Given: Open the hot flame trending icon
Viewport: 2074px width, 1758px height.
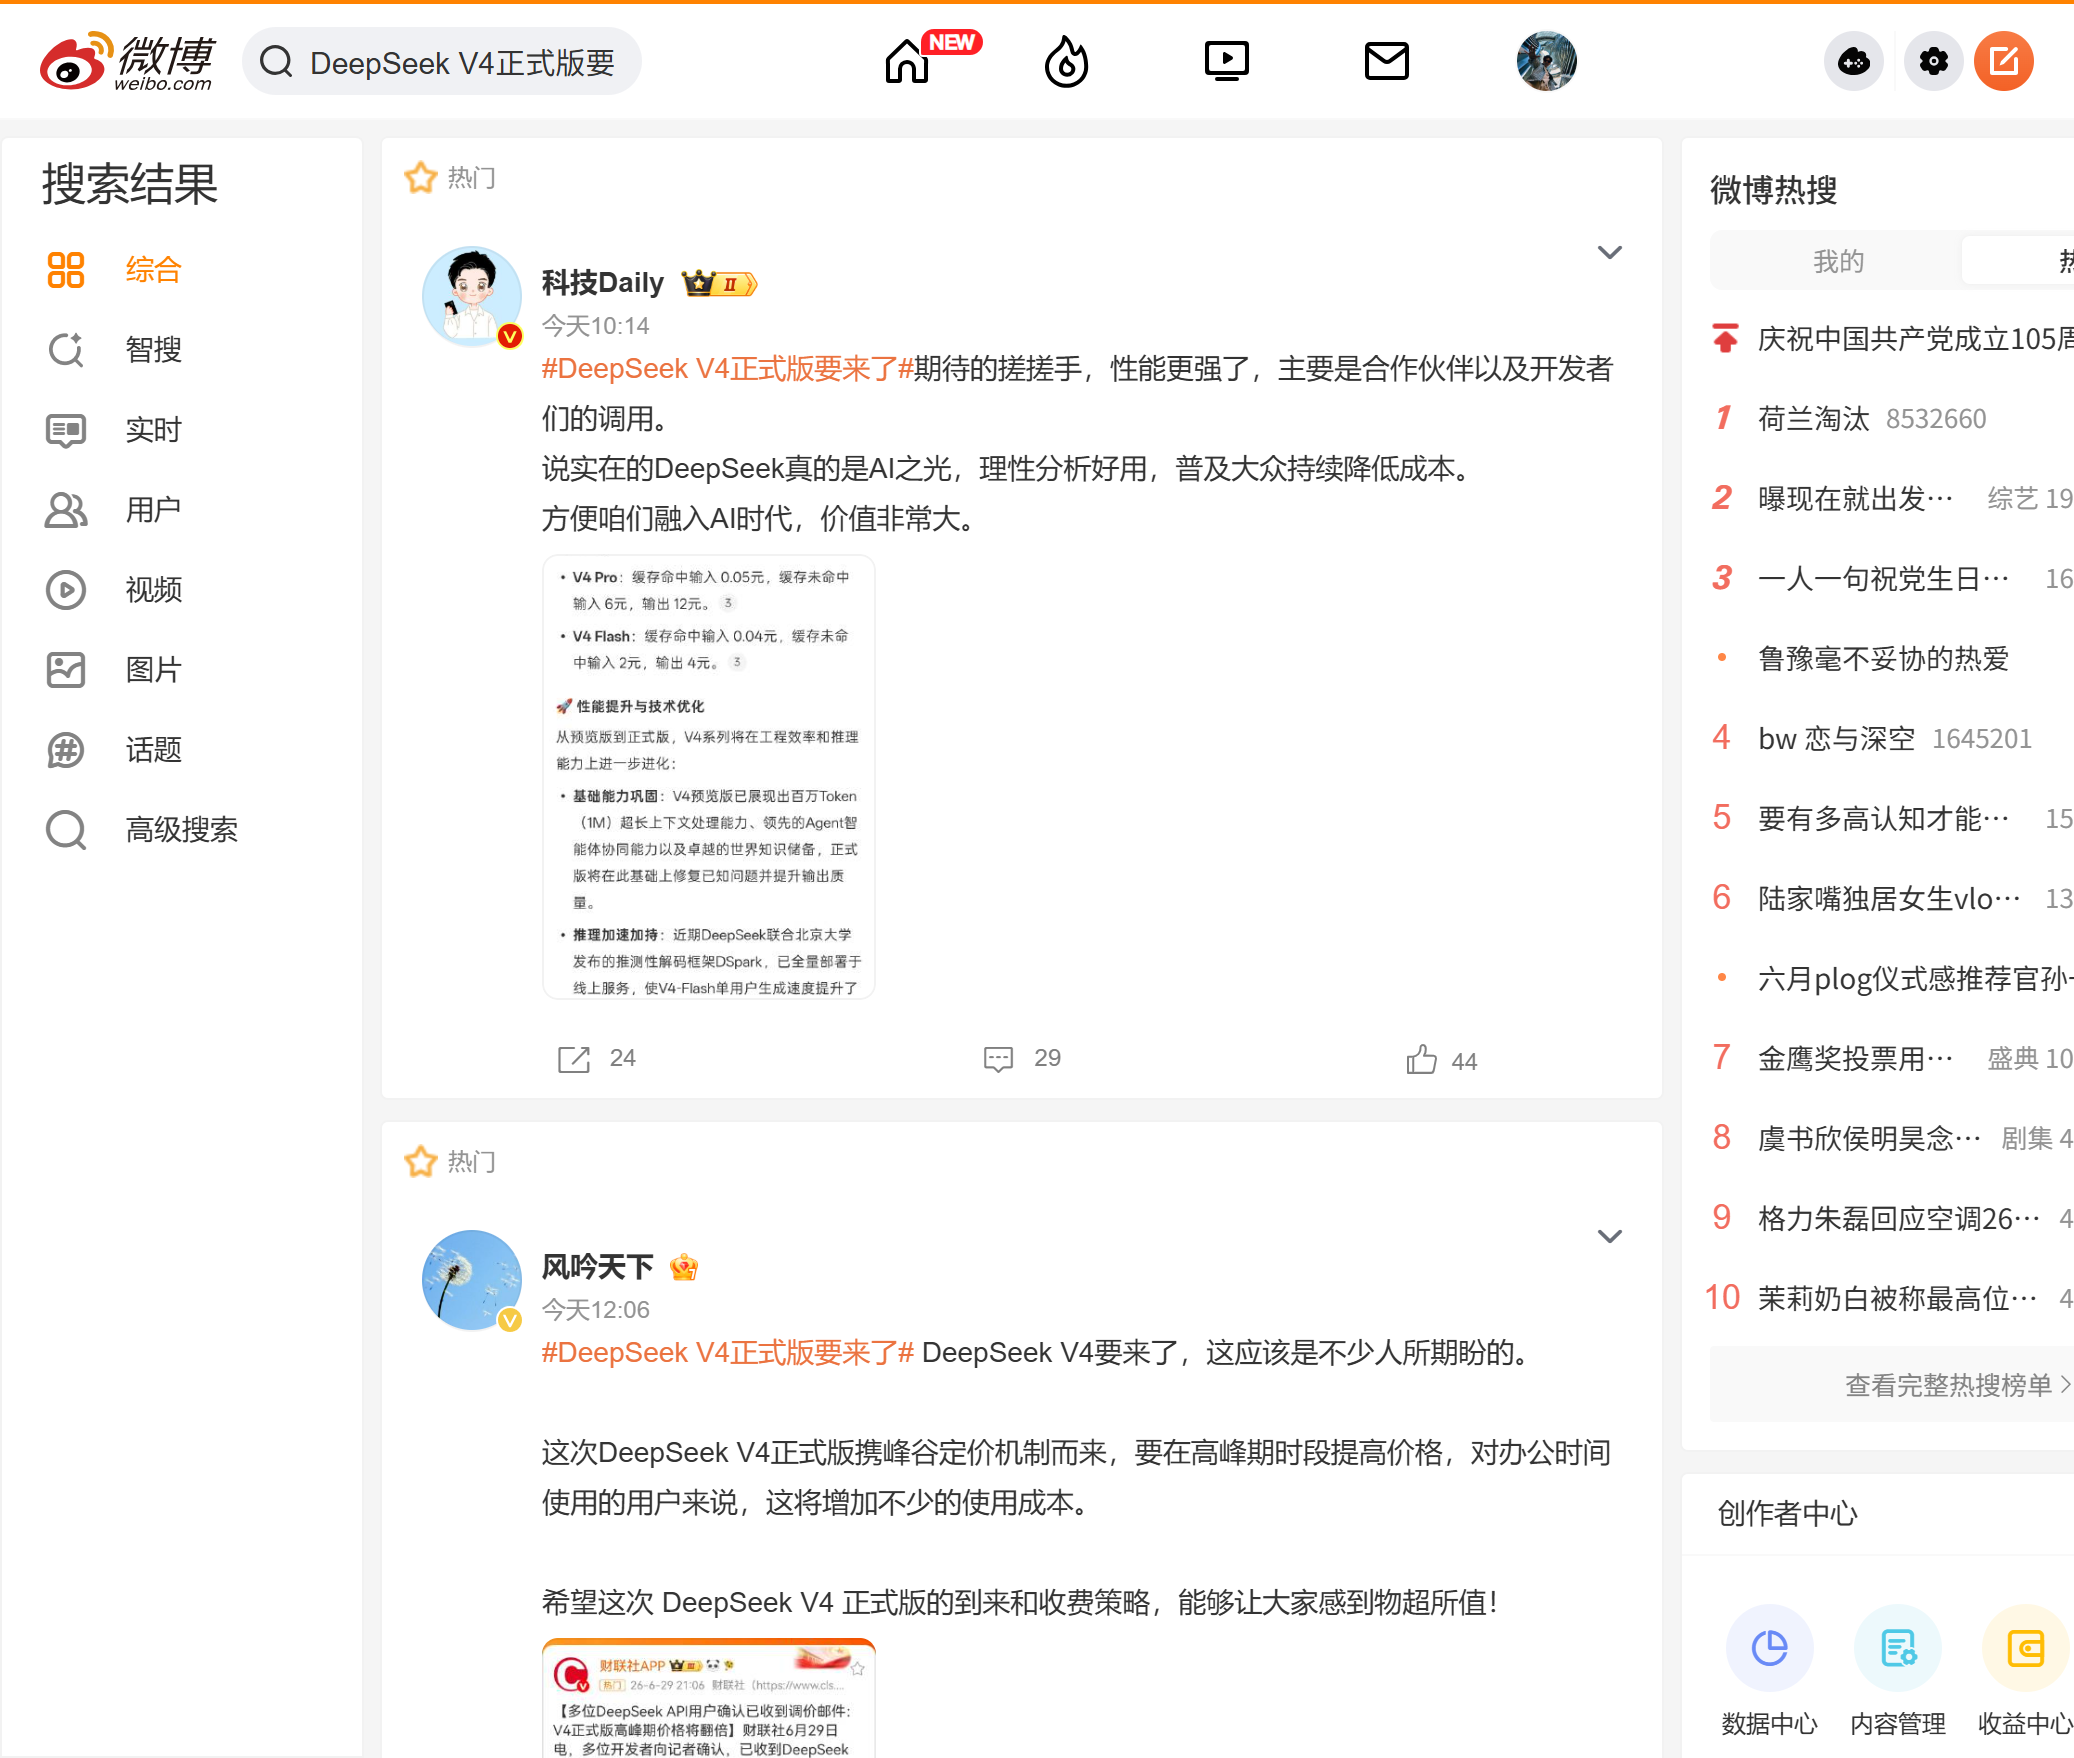Looking at the screenshot, I should click(x=1066, y=62).
